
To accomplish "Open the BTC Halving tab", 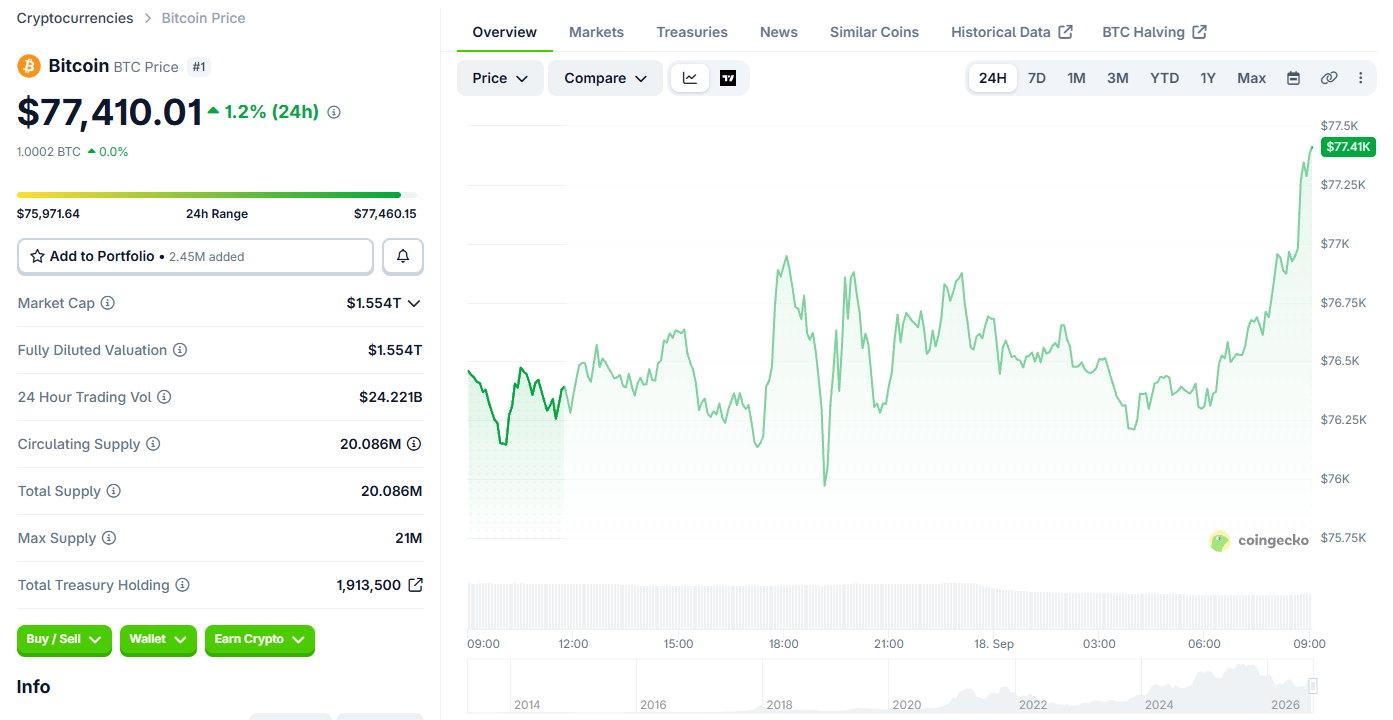I will point(1154,32).
